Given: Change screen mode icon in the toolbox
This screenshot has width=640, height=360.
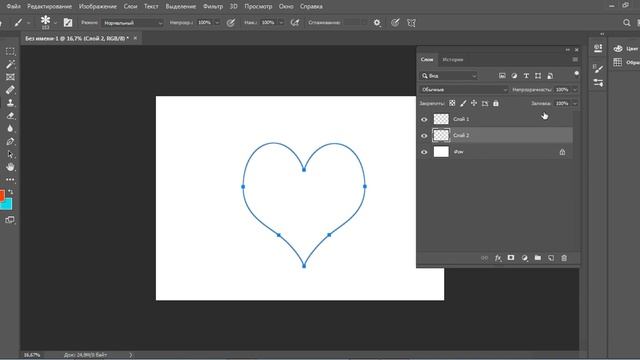Looking at the screenshot, I should tap(10, 220).
